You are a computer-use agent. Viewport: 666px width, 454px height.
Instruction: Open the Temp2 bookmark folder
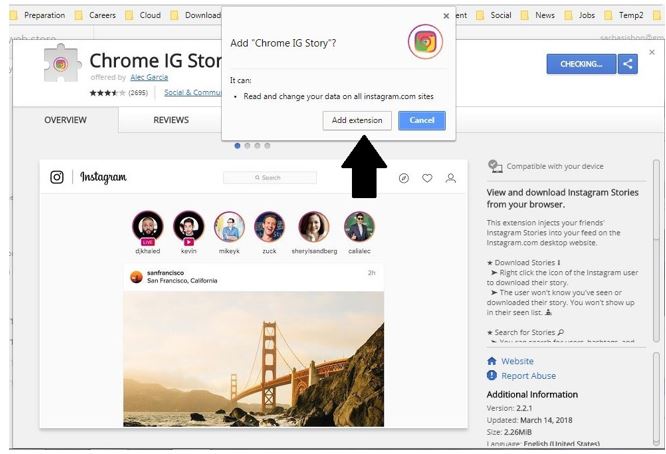(624, 15)
